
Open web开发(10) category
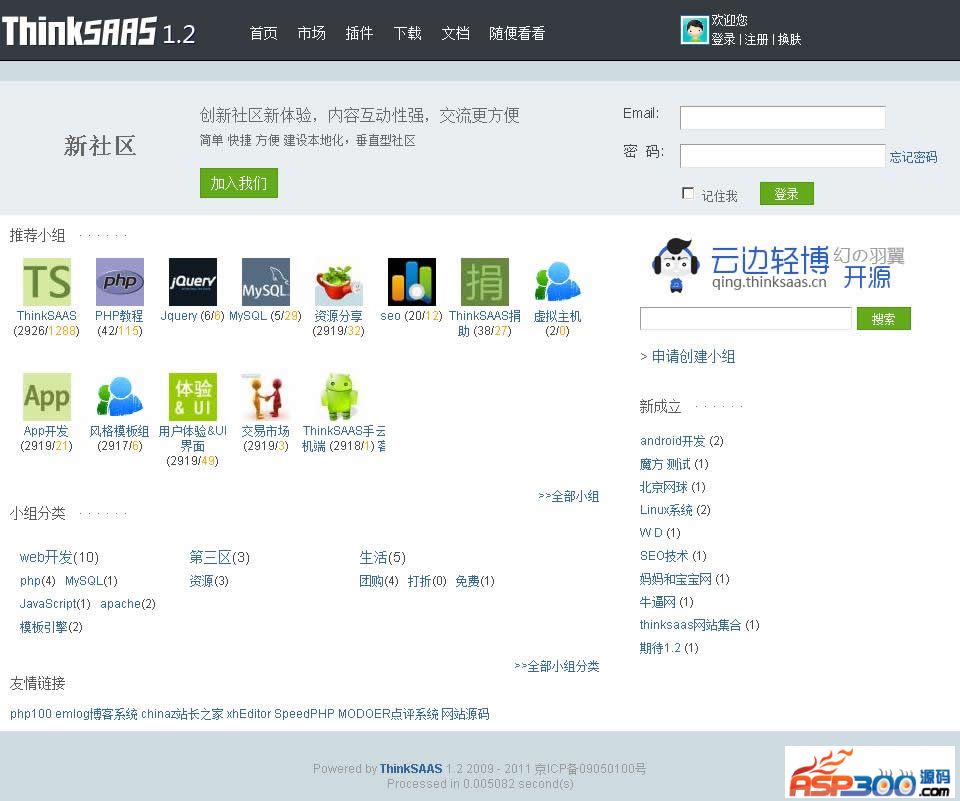pos(59,557)
